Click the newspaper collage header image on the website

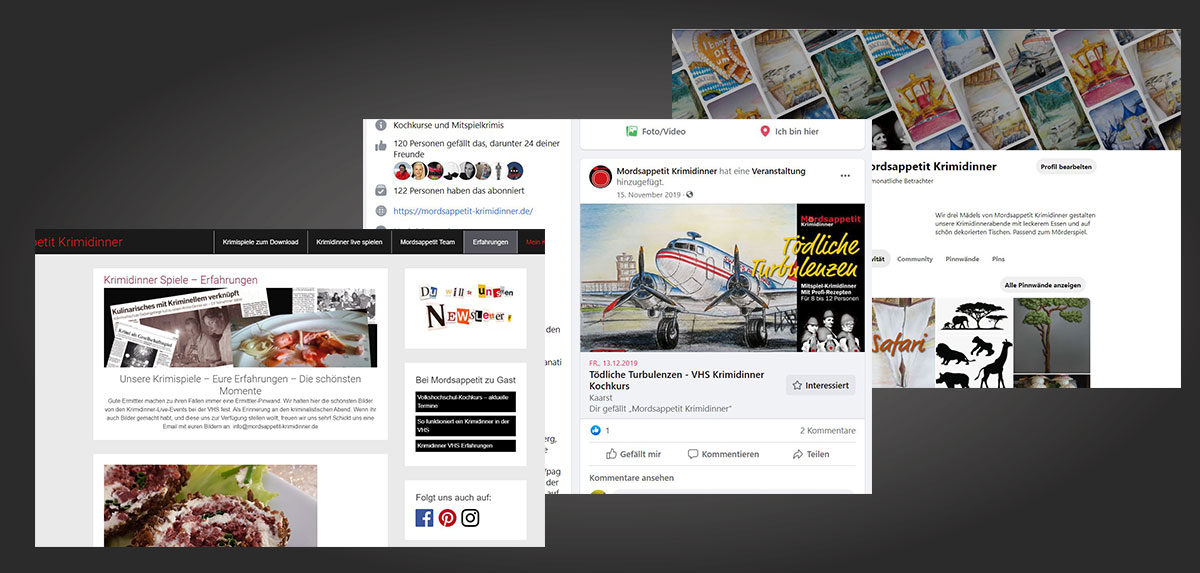click(x=240, y=328)
